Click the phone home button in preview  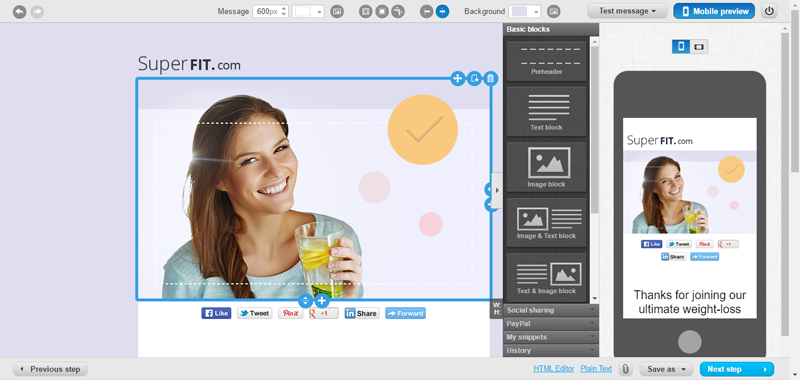click(690, 342)
